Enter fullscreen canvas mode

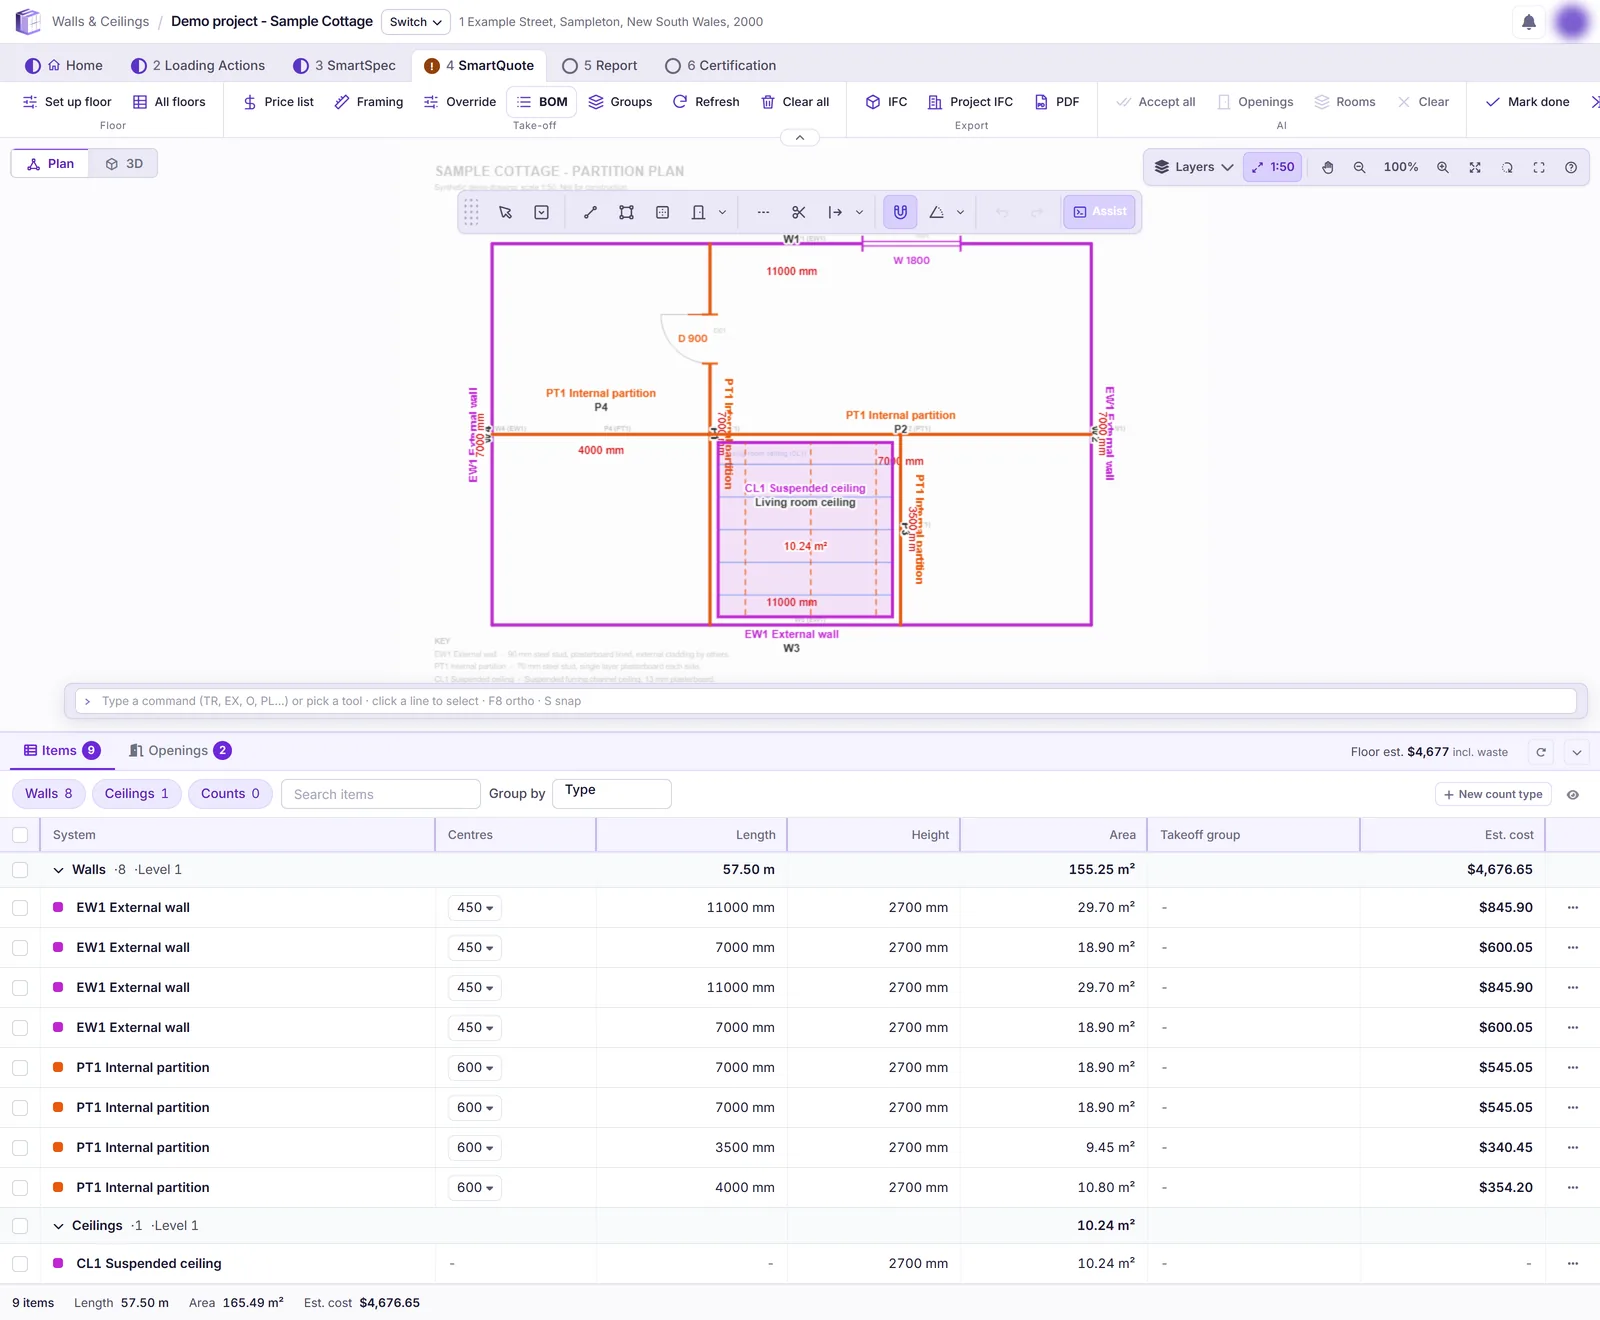1539,167
